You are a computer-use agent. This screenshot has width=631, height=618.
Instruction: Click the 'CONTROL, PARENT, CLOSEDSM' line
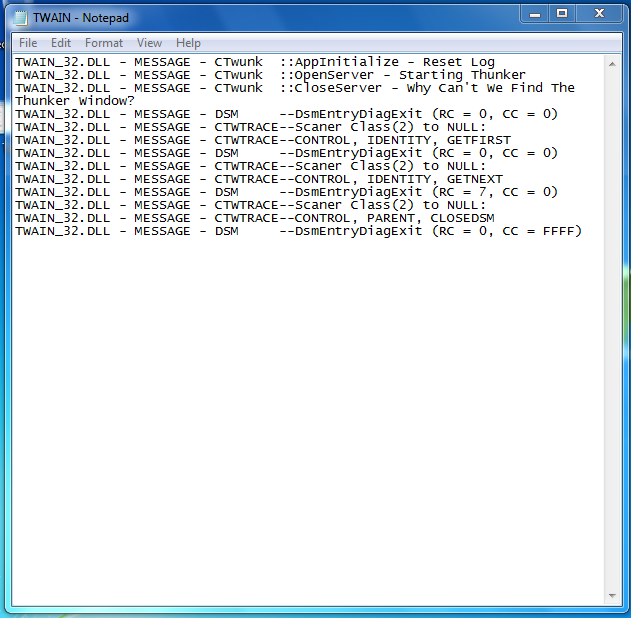click(255, 218)
